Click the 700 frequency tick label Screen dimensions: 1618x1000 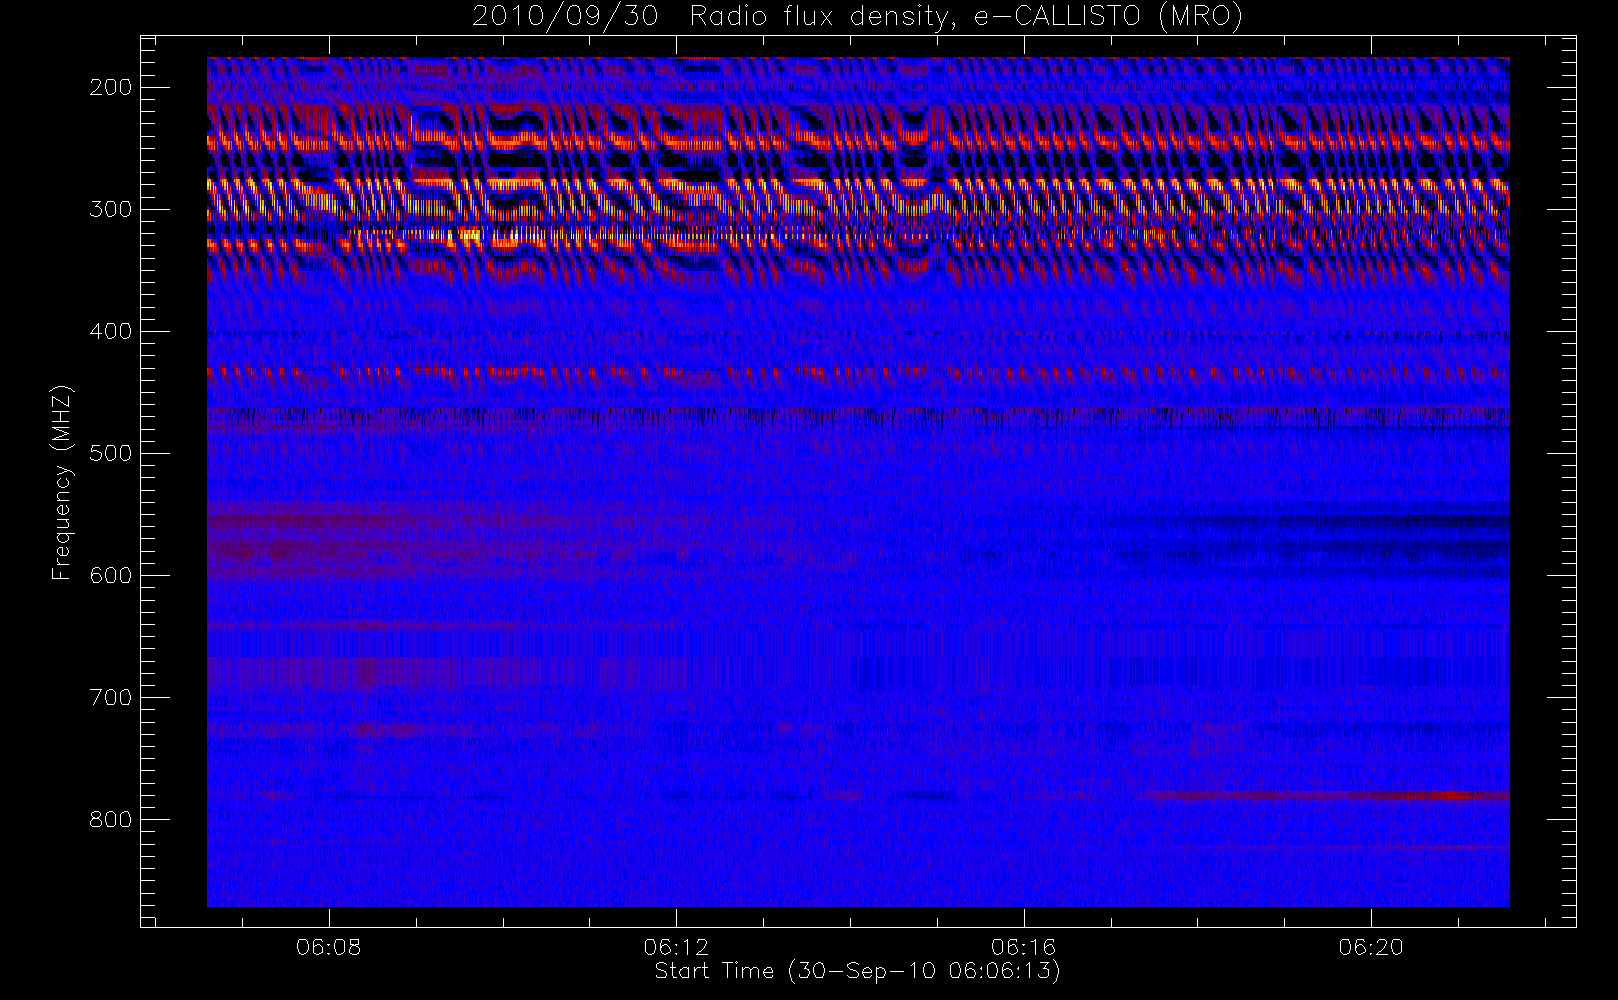pyautogui.click(x=111, y=697)
